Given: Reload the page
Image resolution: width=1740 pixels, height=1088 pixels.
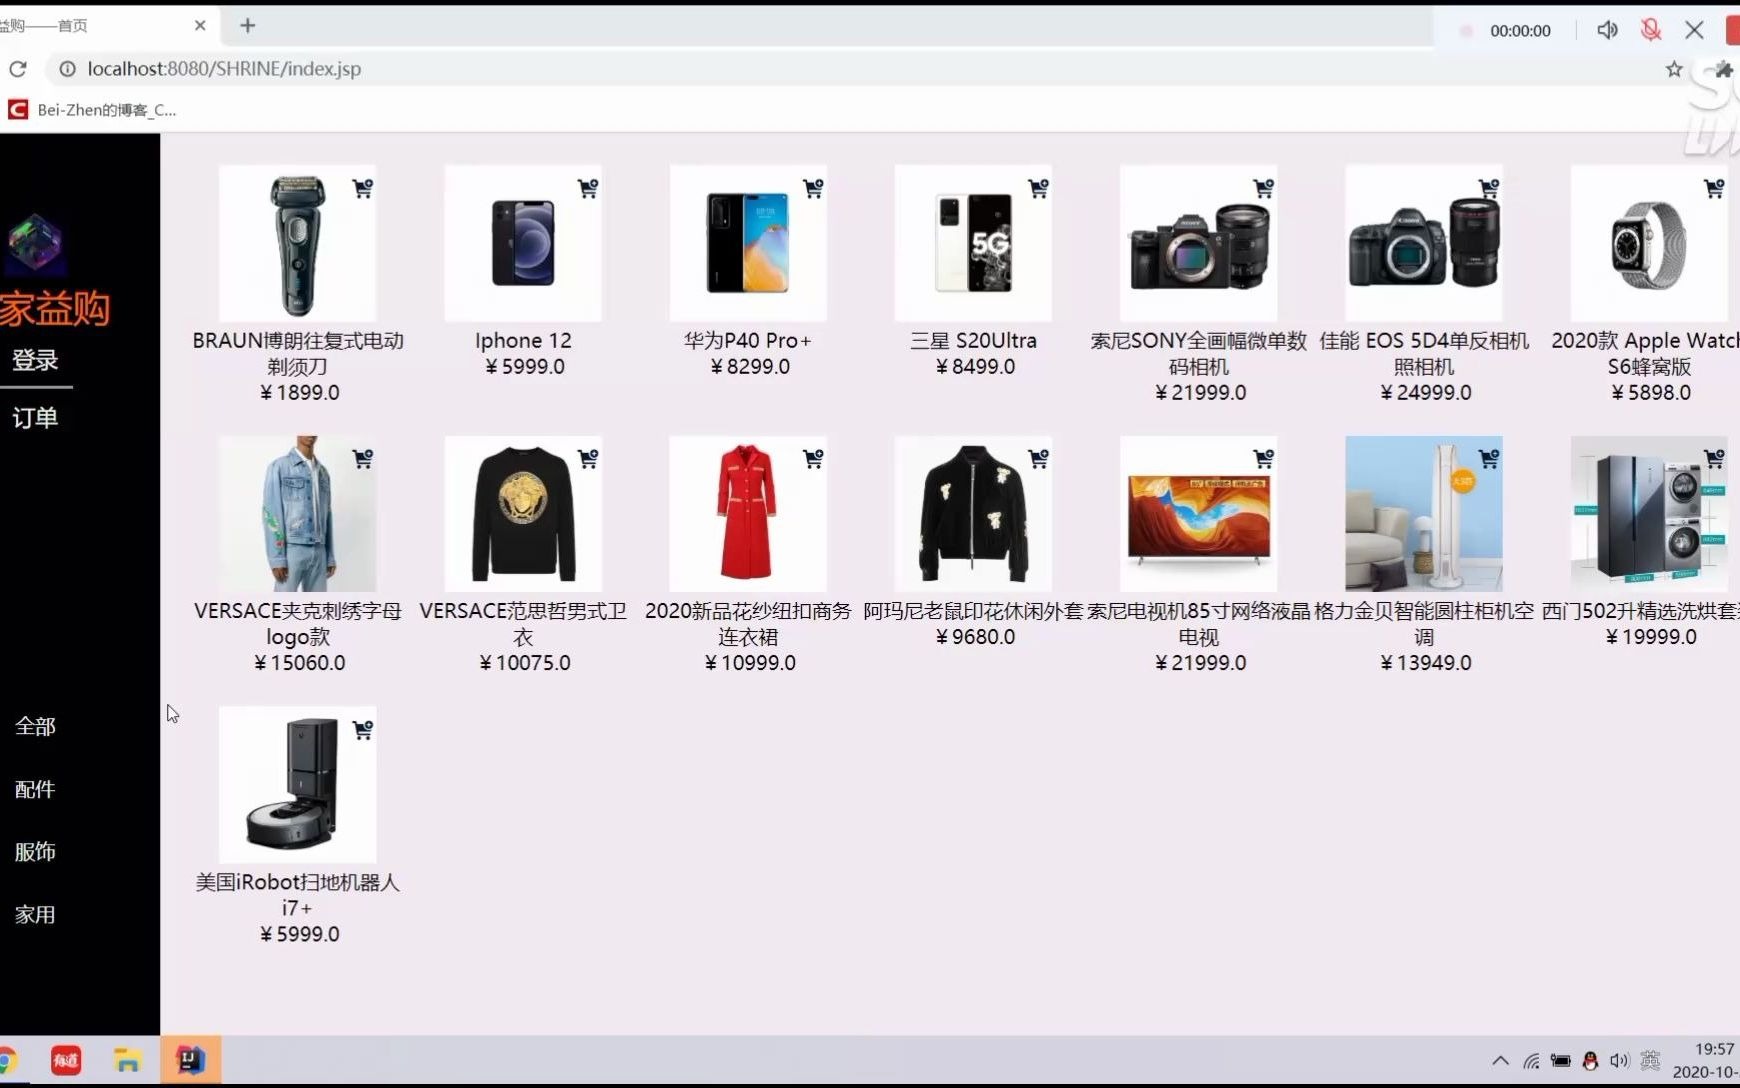Looking at the screenshot, I should tap(18, 69).
